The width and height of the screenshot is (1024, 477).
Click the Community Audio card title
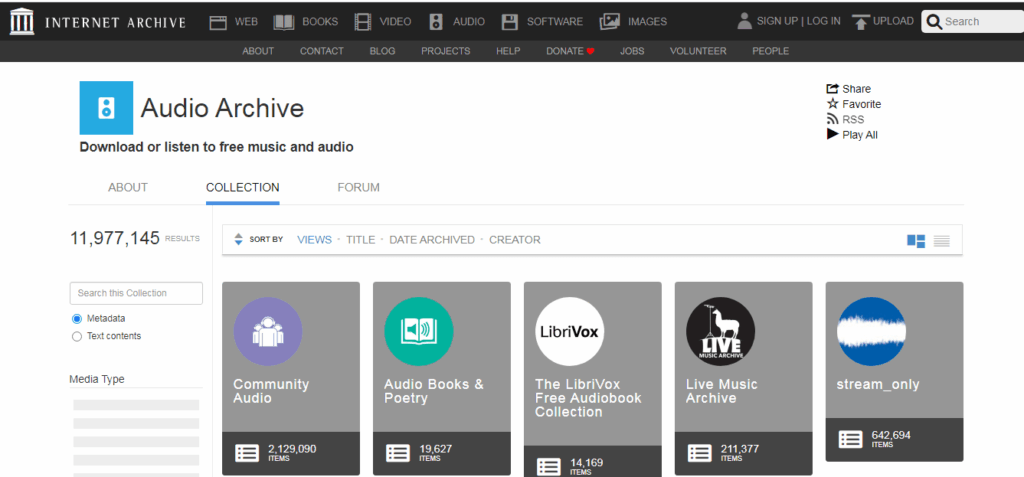coord(271,391)
